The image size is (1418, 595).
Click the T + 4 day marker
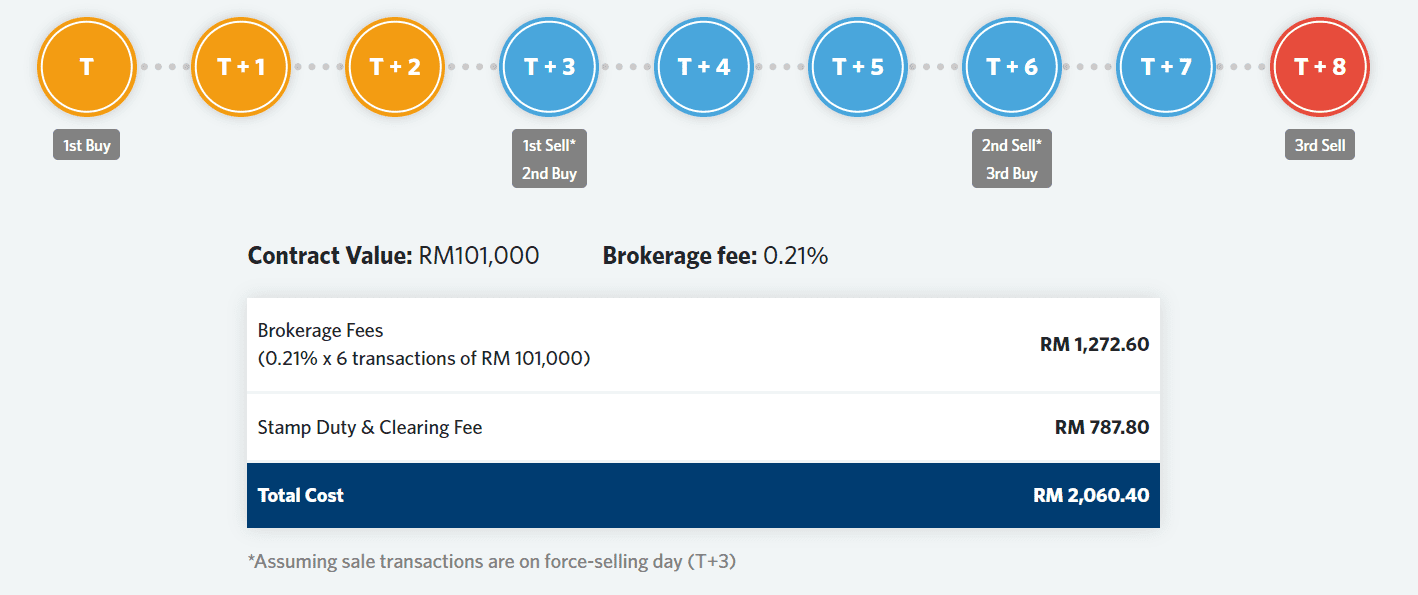coord(704,67)
